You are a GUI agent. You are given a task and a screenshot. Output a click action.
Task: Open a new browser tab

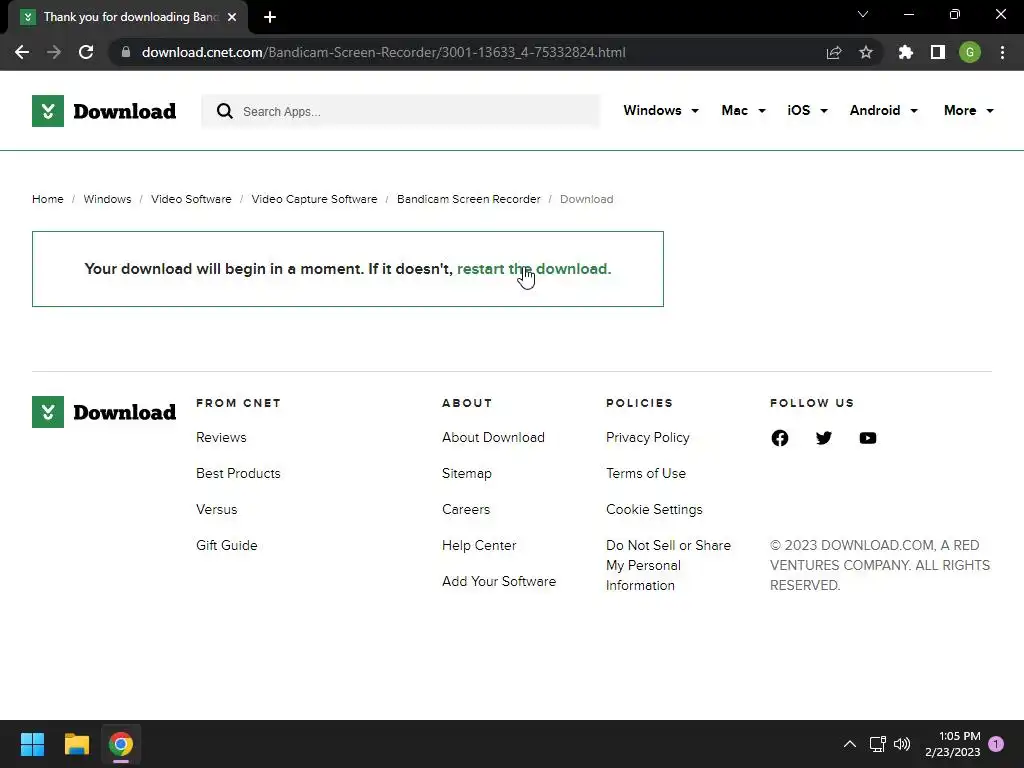(x=270, y=17)
